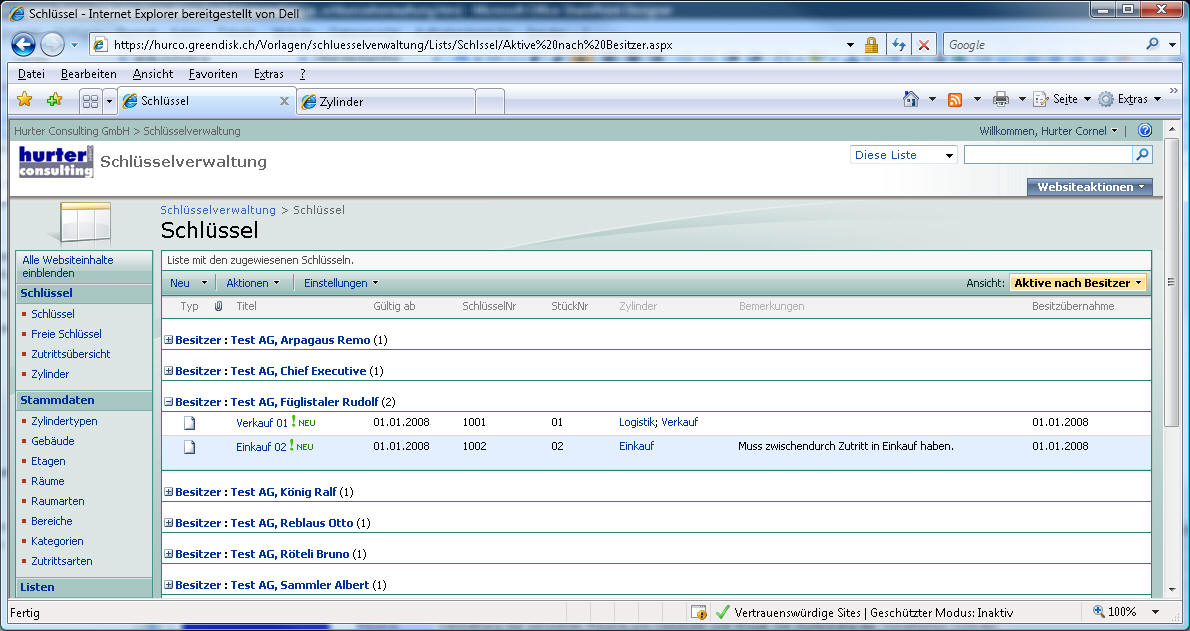
Task: Click the Logistik cylinder link
Action: (x=637, y=422)
